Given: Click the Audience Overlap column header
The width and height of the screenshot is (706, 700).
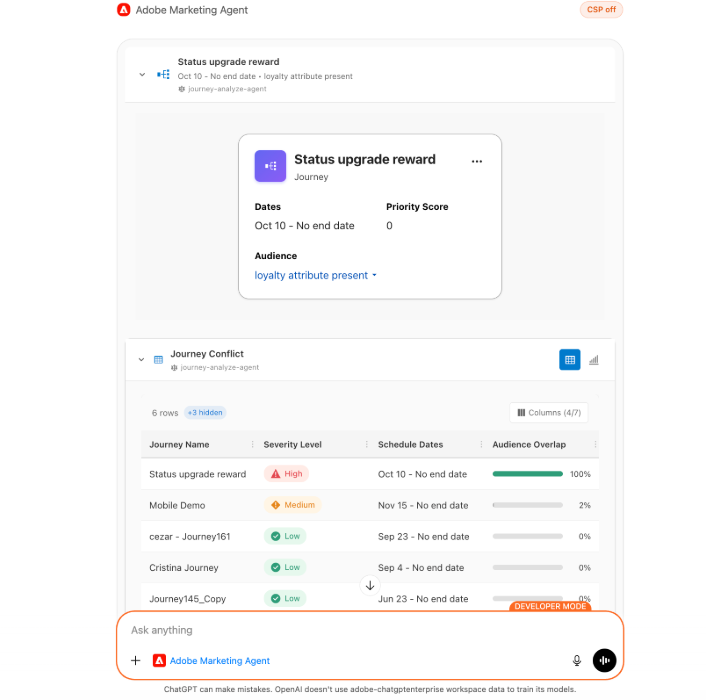Looking at the screenshot, I should click(529, 445).
